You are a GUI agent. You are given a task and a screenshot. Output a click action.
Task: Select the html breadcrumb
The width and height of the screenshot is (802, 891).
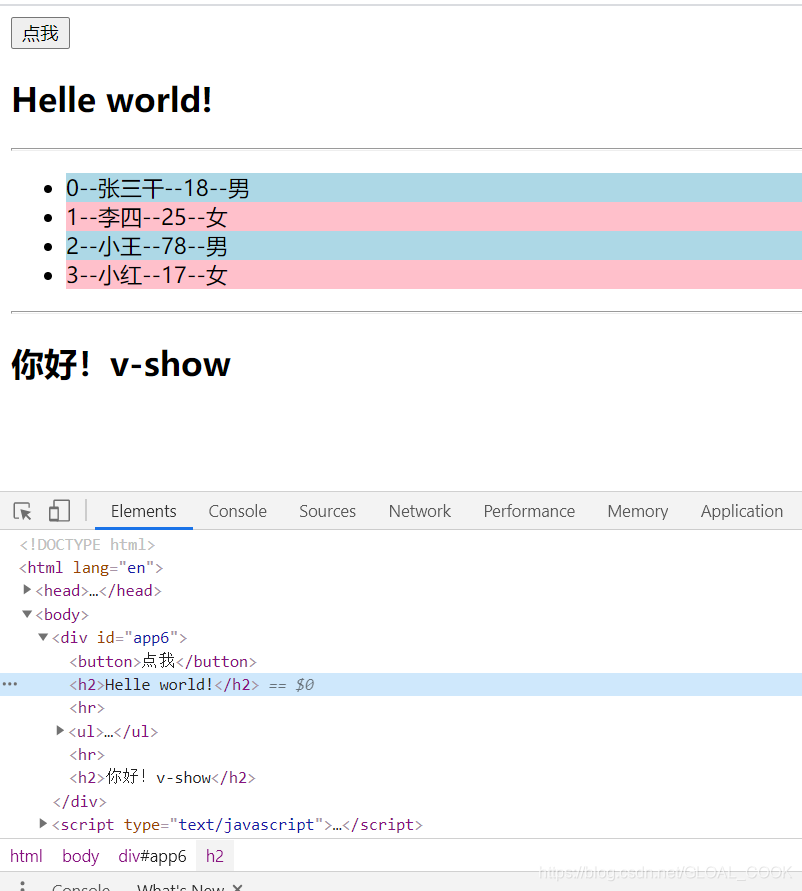(26, 856)
